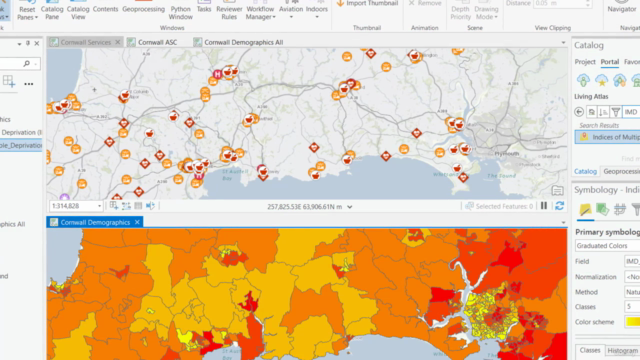Open the Catalog View from the ribbon
640x360 pixels.
click(78, 10)
